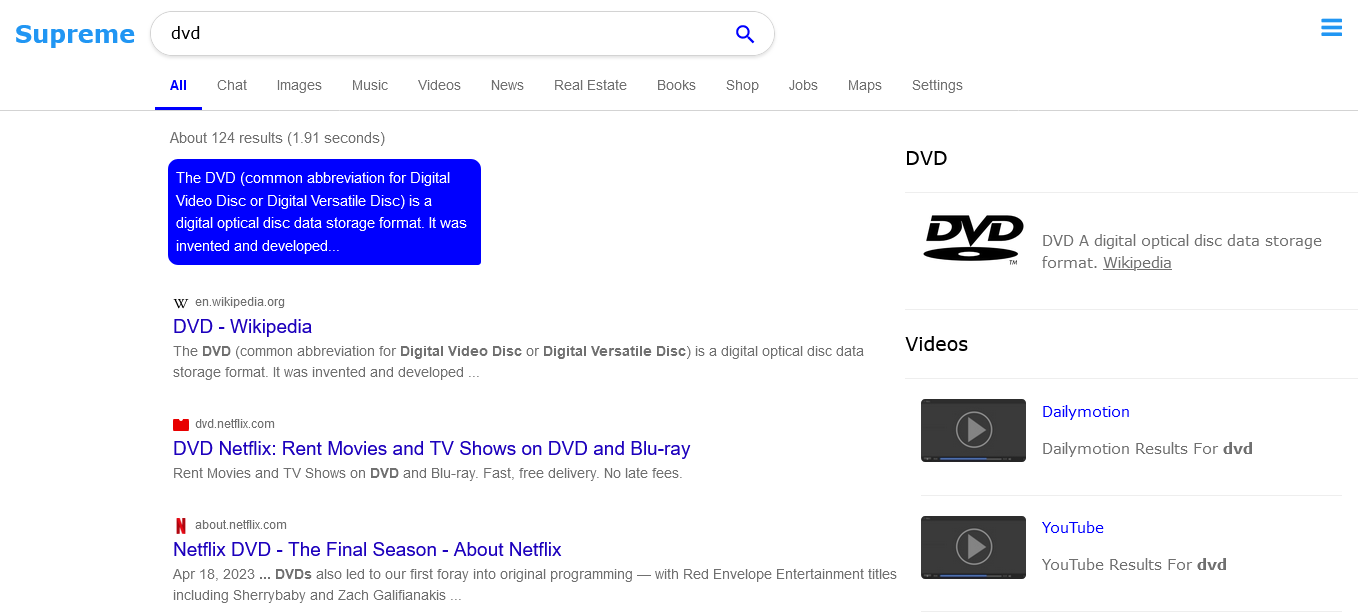Open the hamburger menu icon
The width and height of the screenshot is (1358, 615).
click(x=1331, y=28)
